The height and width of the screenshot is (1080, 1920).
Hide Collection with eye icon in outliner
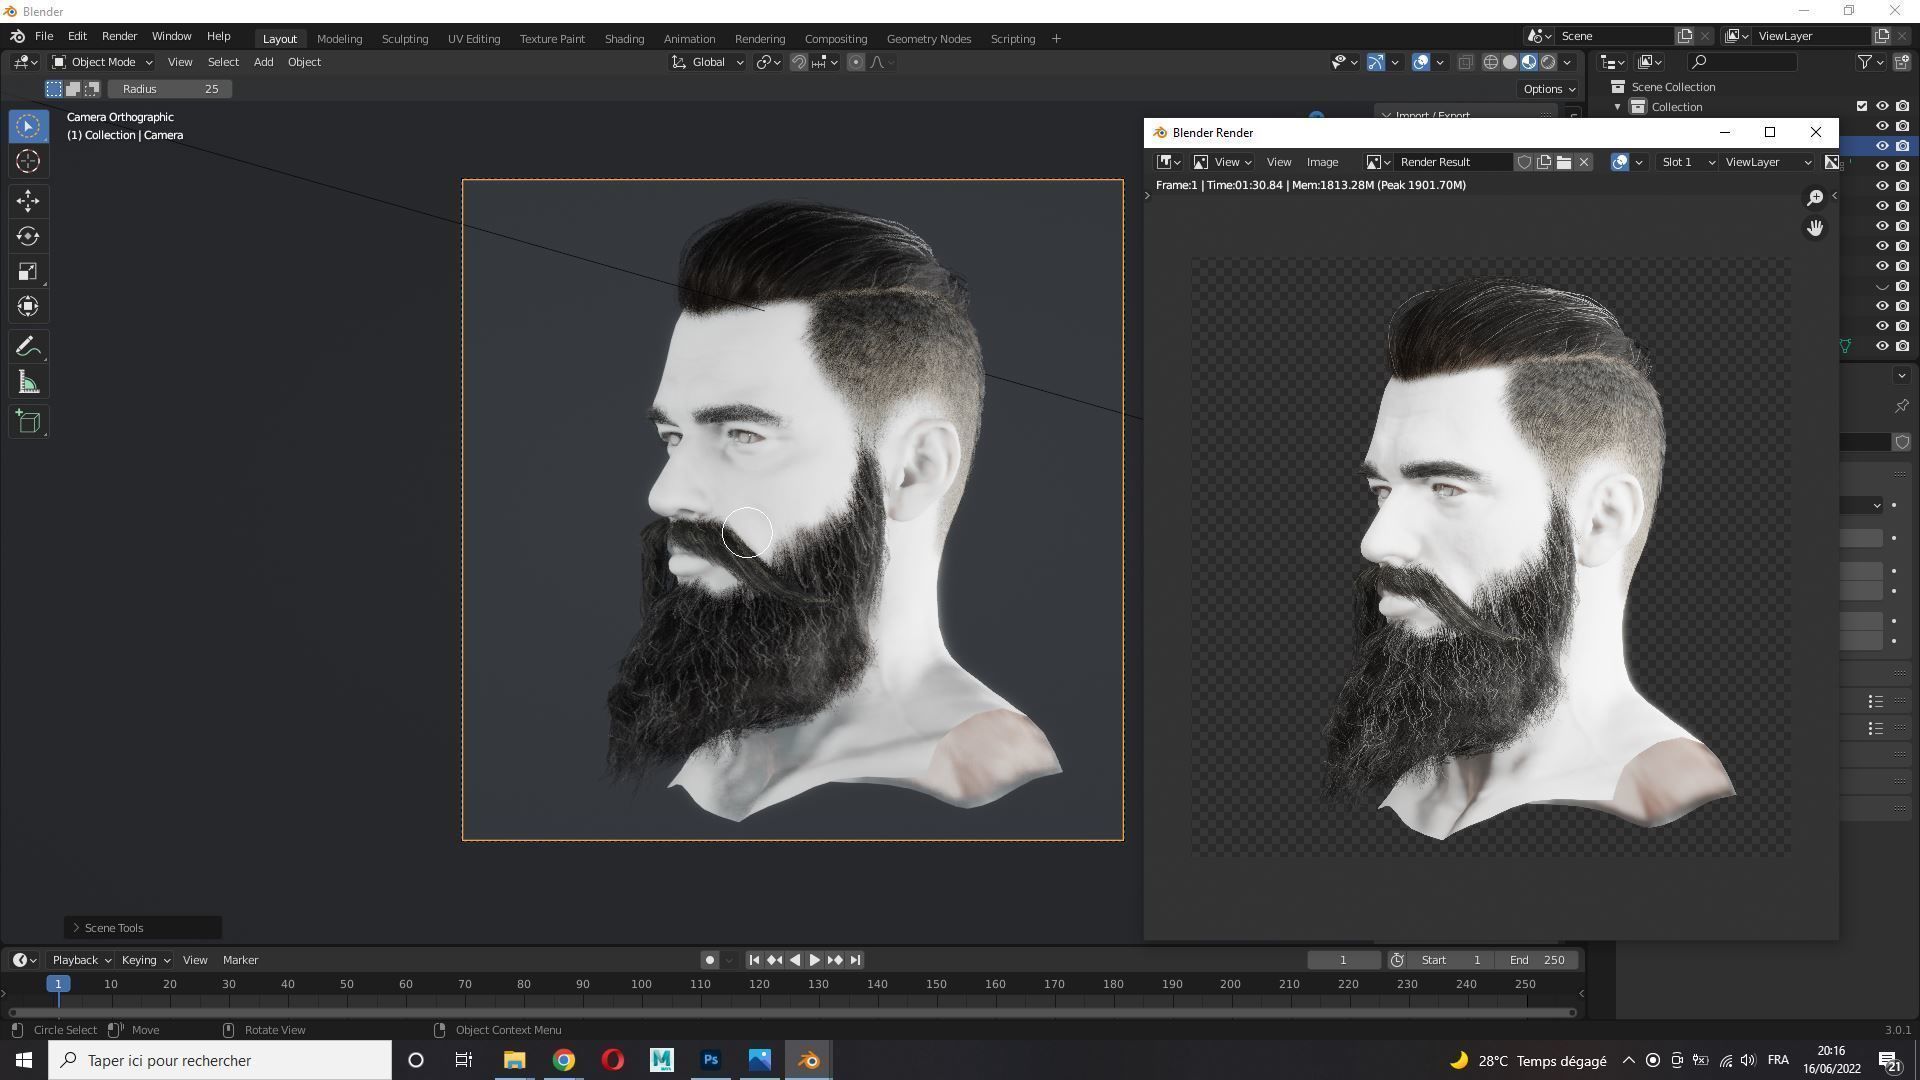[1881, 106]
